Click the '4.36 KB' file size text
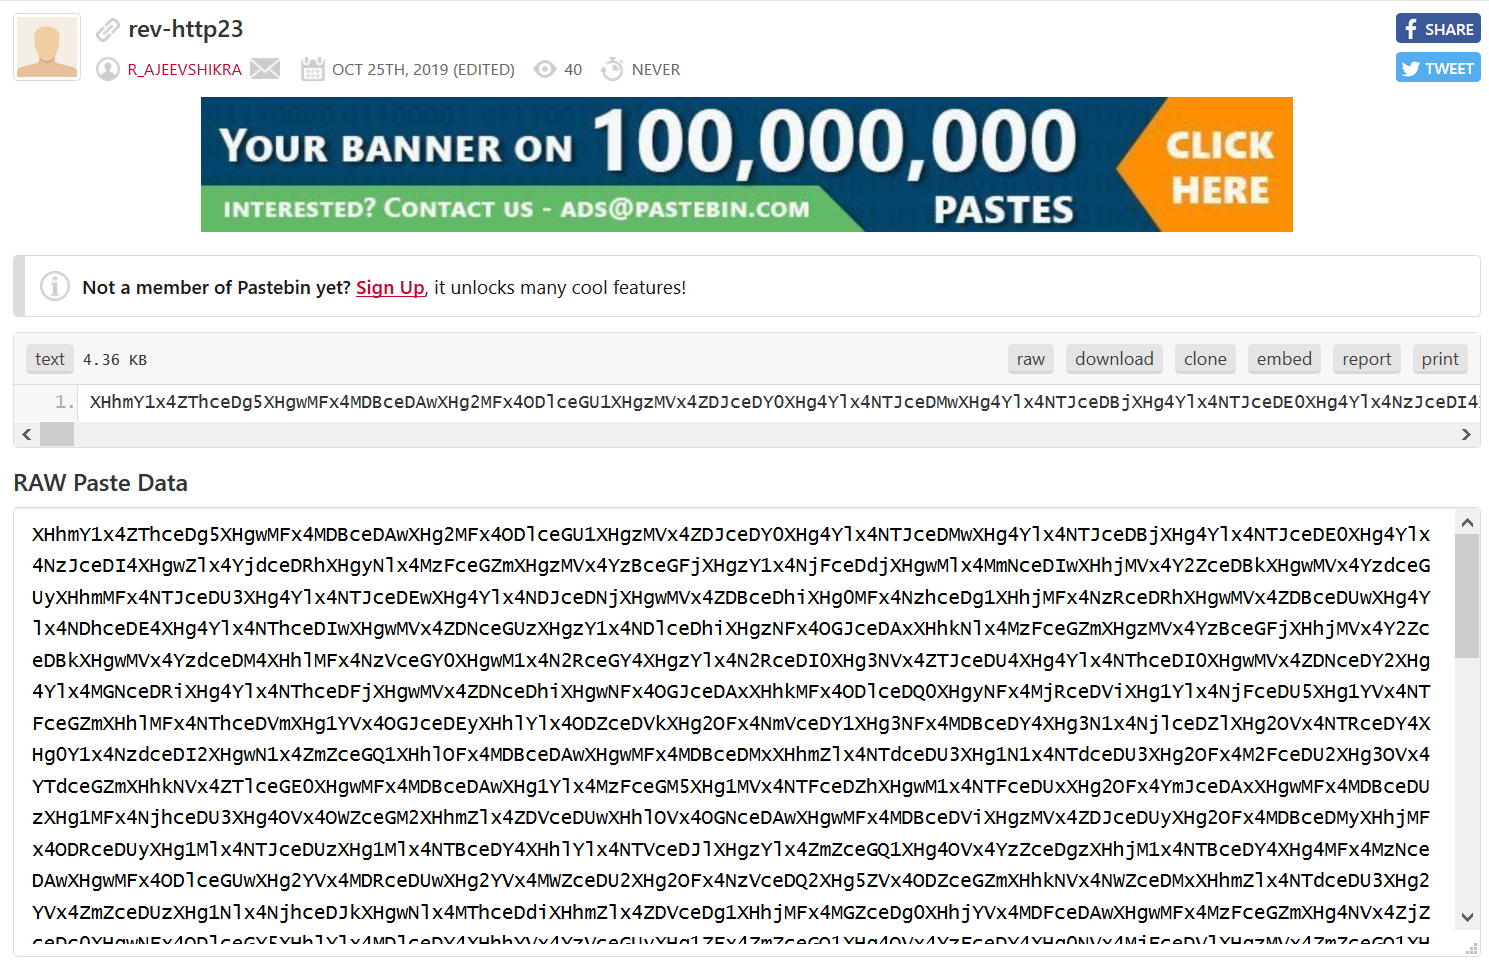 [115, 360]
